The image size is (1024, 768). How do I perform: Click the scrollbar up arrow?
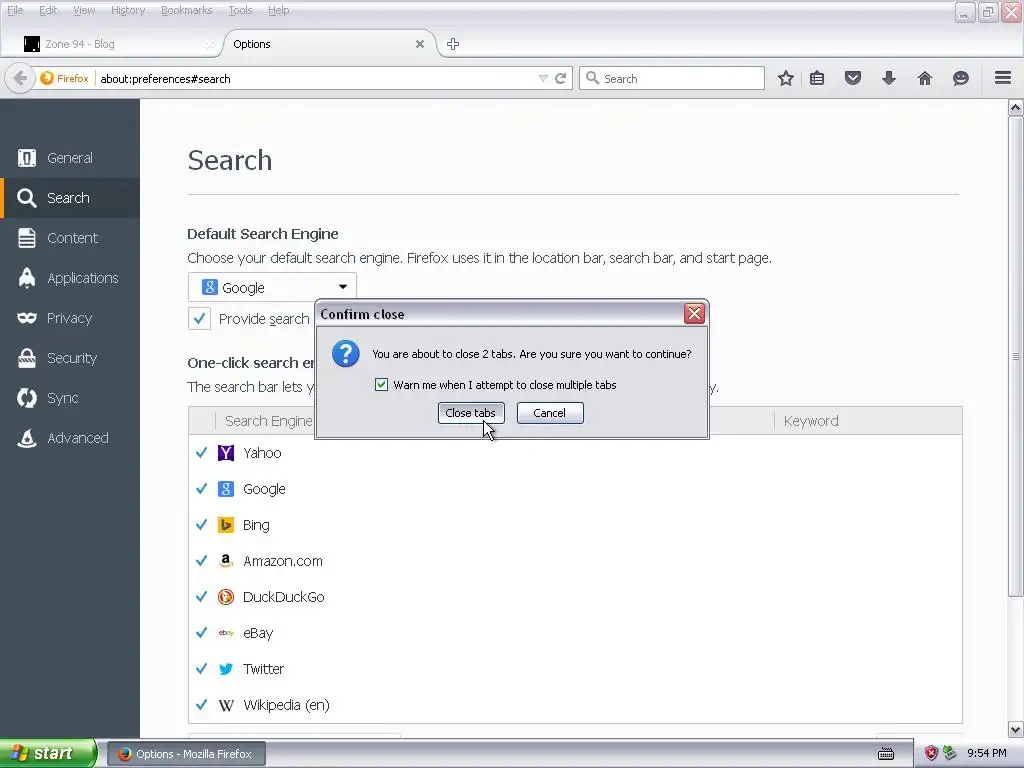coord(1016,108)
